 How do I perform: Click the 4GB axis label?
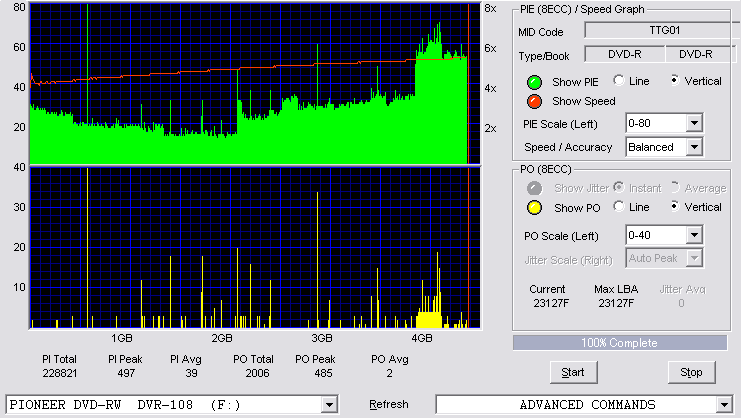coord(422,338)
